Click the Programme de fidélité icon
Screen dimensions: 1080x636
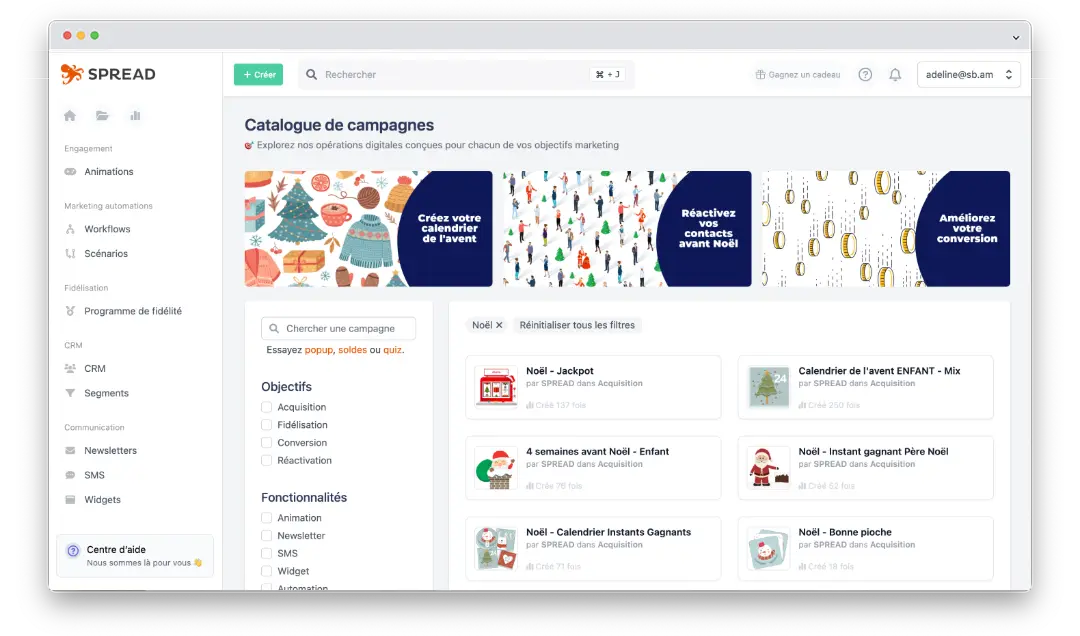click(x=69, y=311)
